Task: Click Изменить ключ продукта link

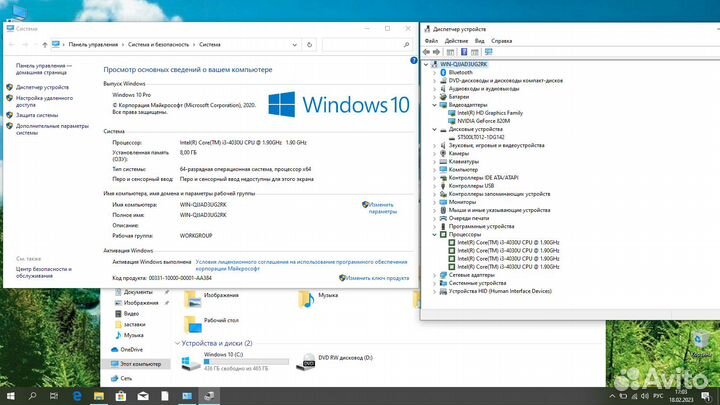Action: pos(377,278)
